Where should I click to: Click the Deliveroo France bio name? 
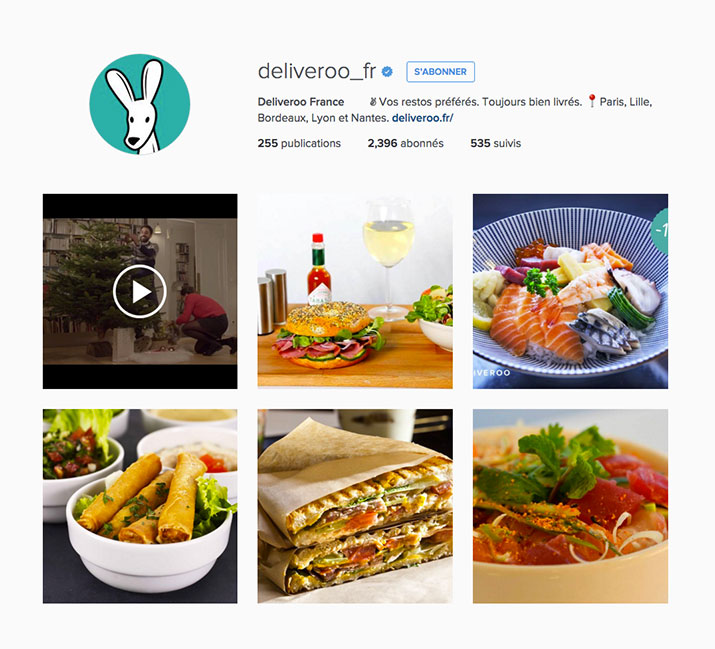301,102
